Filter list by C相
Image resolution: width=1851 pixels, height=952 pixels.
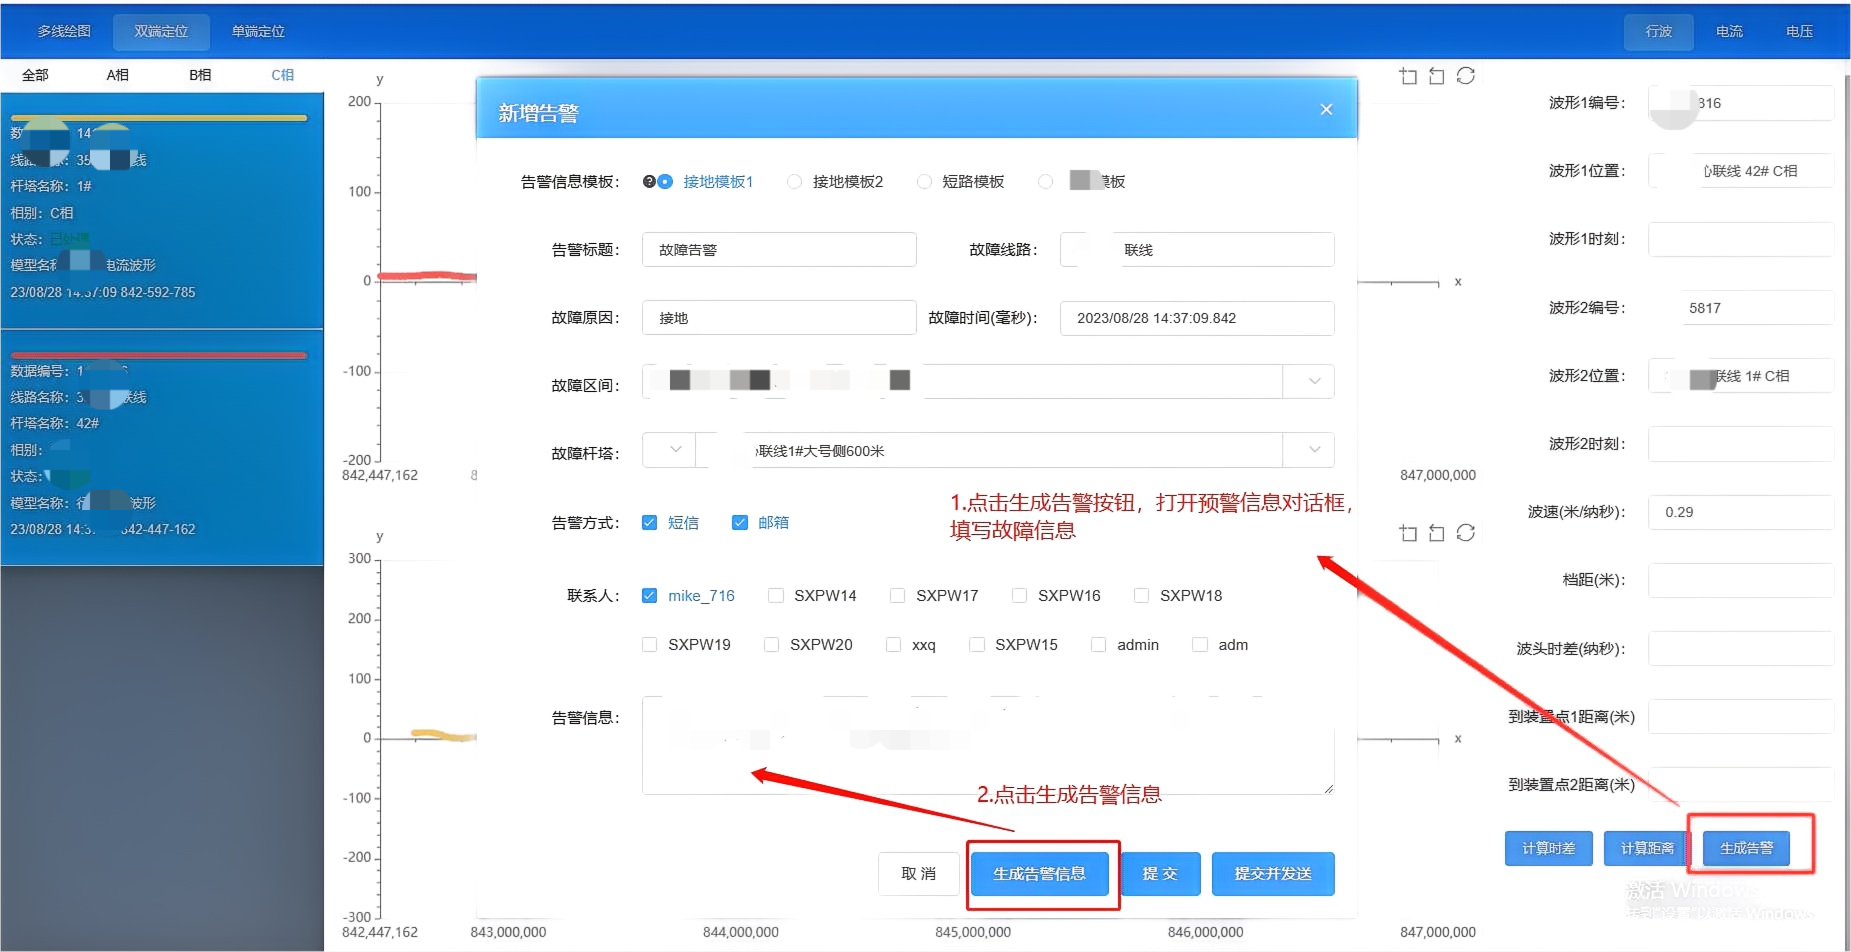tap(283, 75)
